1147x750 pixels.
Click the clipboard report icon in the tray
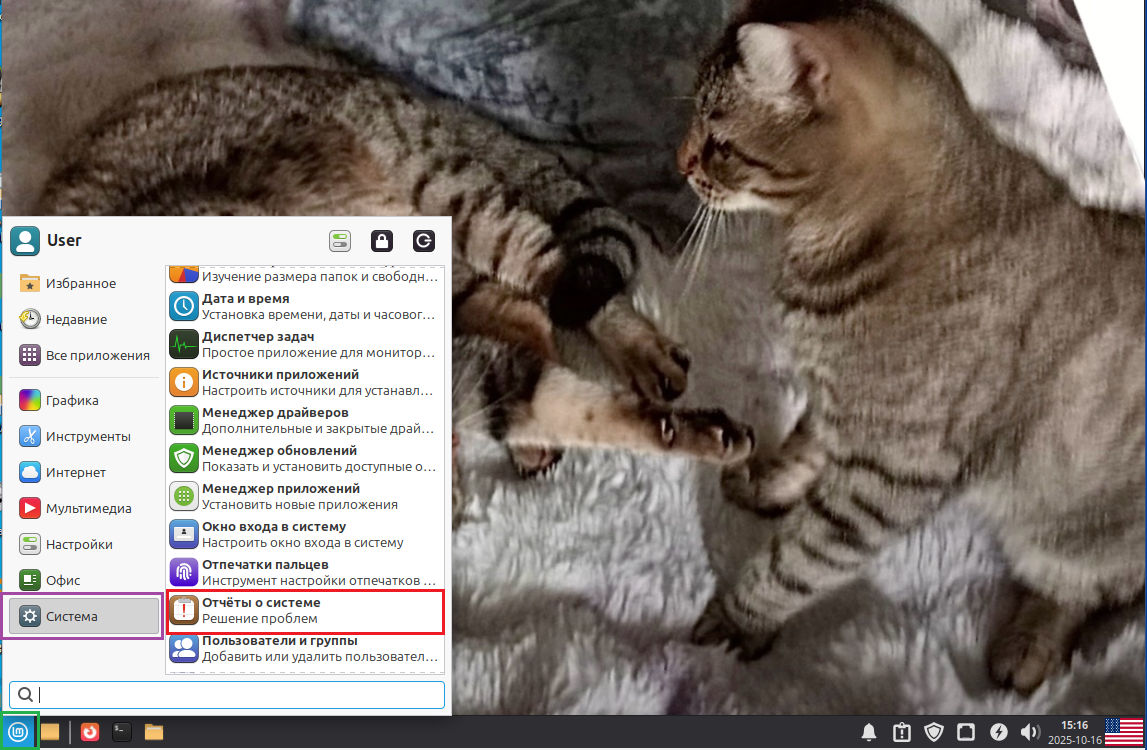click(x=901, y=731)
